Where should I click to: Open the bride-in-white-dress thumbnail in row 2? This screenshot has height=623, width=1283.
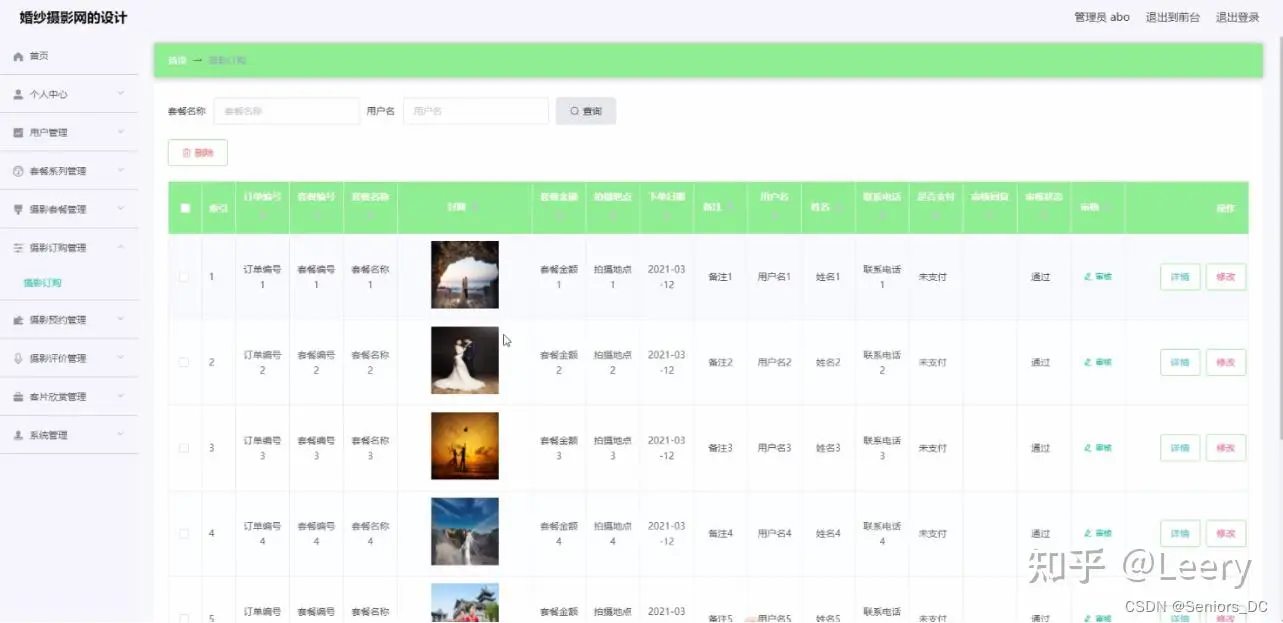465,361
